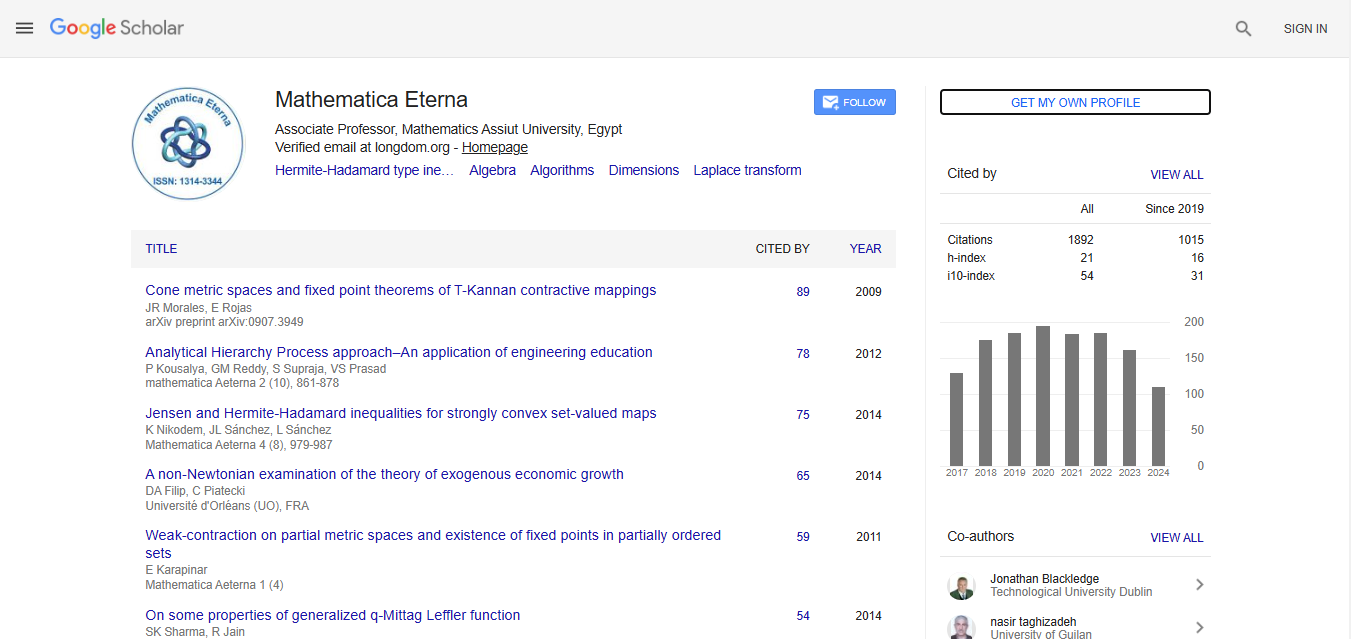Click nasir taghizadeh's avatar photo
Screen dimensions: 1351x639
click(961, 627)
